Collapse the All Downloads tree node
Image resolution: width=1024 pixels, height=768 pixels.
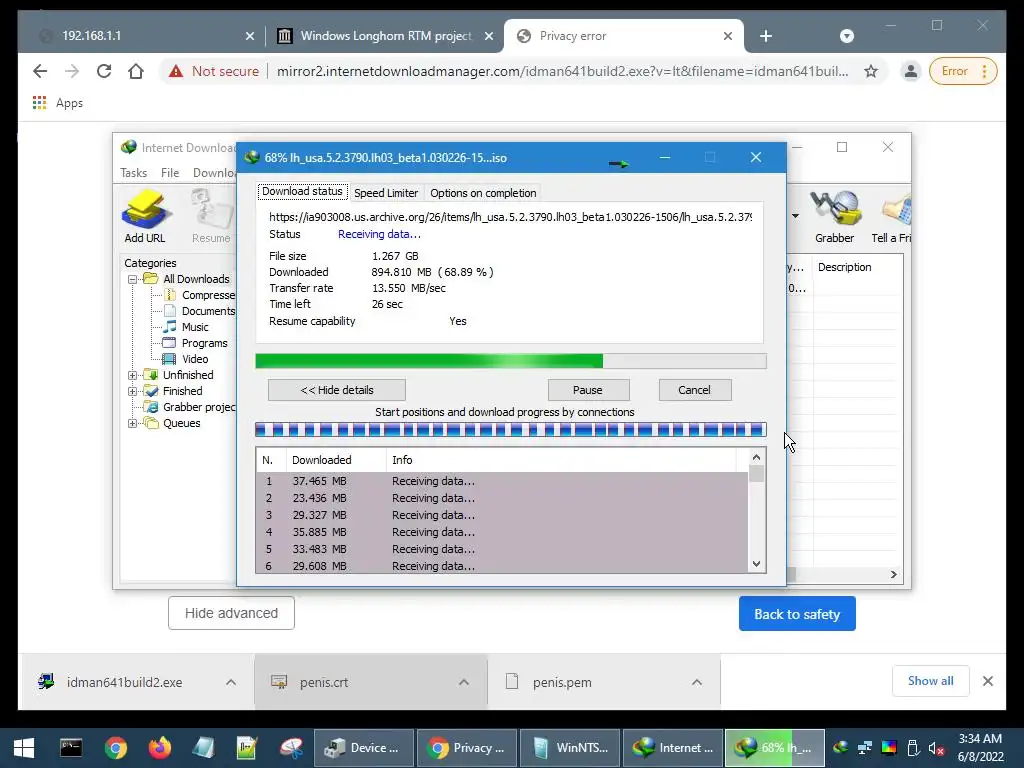pyautogui.click(x=133, y=280)
